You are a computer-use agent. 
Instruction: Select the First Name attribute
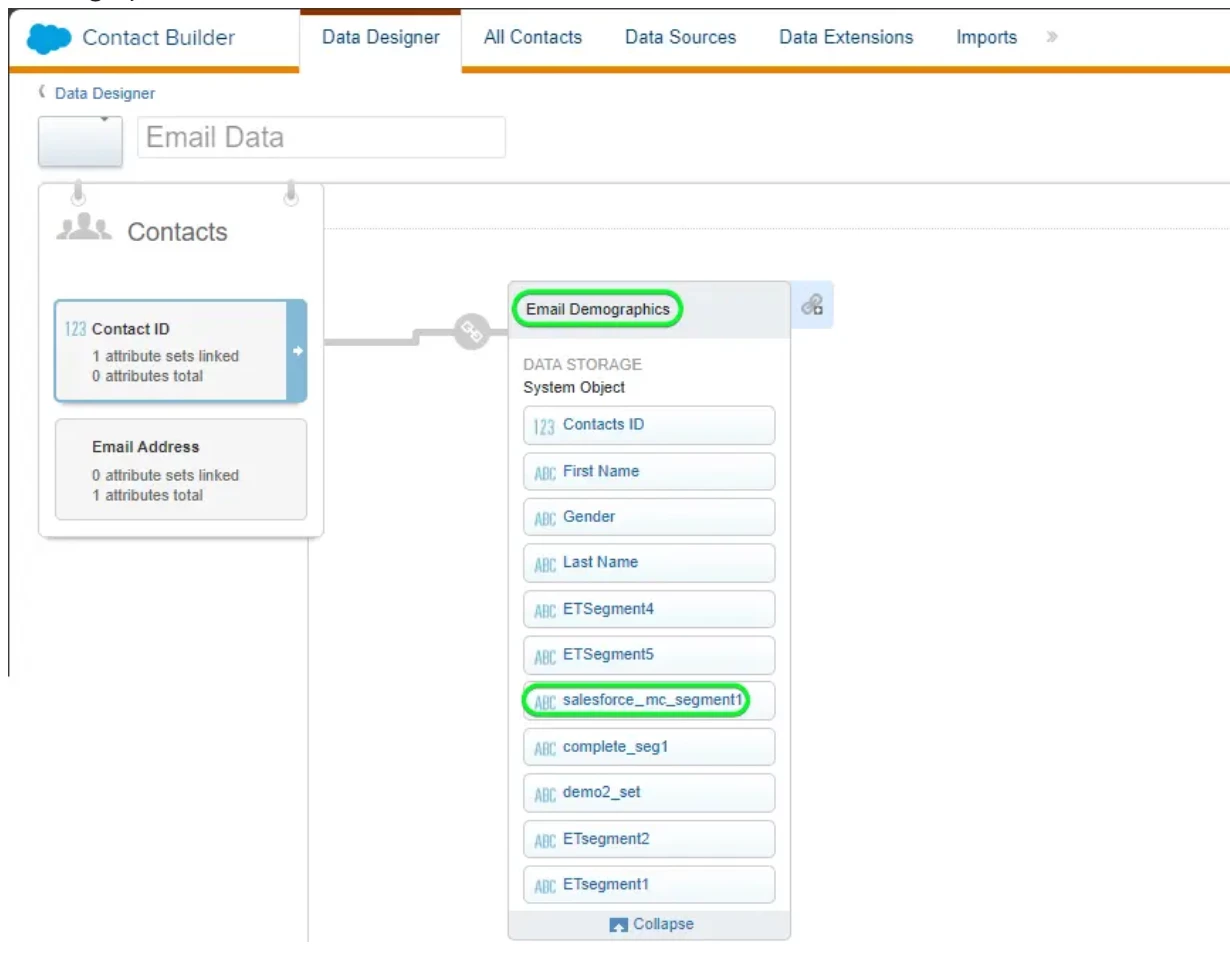point(649,472)
